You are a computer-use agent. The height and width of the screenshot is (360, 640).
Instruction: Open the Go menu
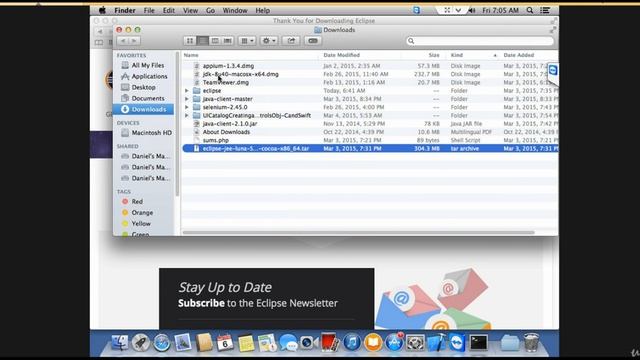tap(210, 11)
